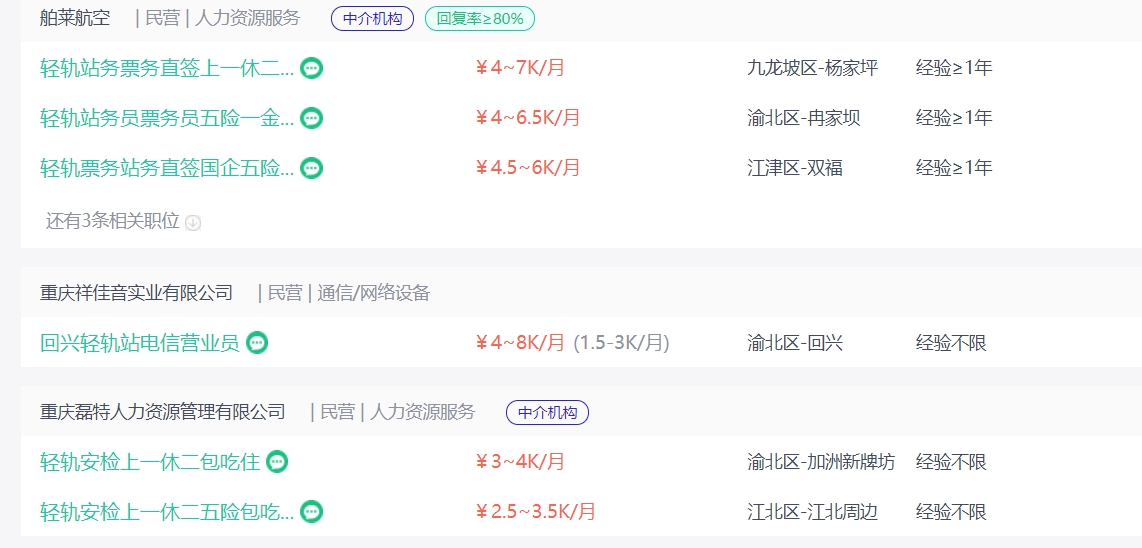Open 轻轨安检上一休二包吃住 job posting
This screenshot has width=1142, height=548.
[150, 461]
